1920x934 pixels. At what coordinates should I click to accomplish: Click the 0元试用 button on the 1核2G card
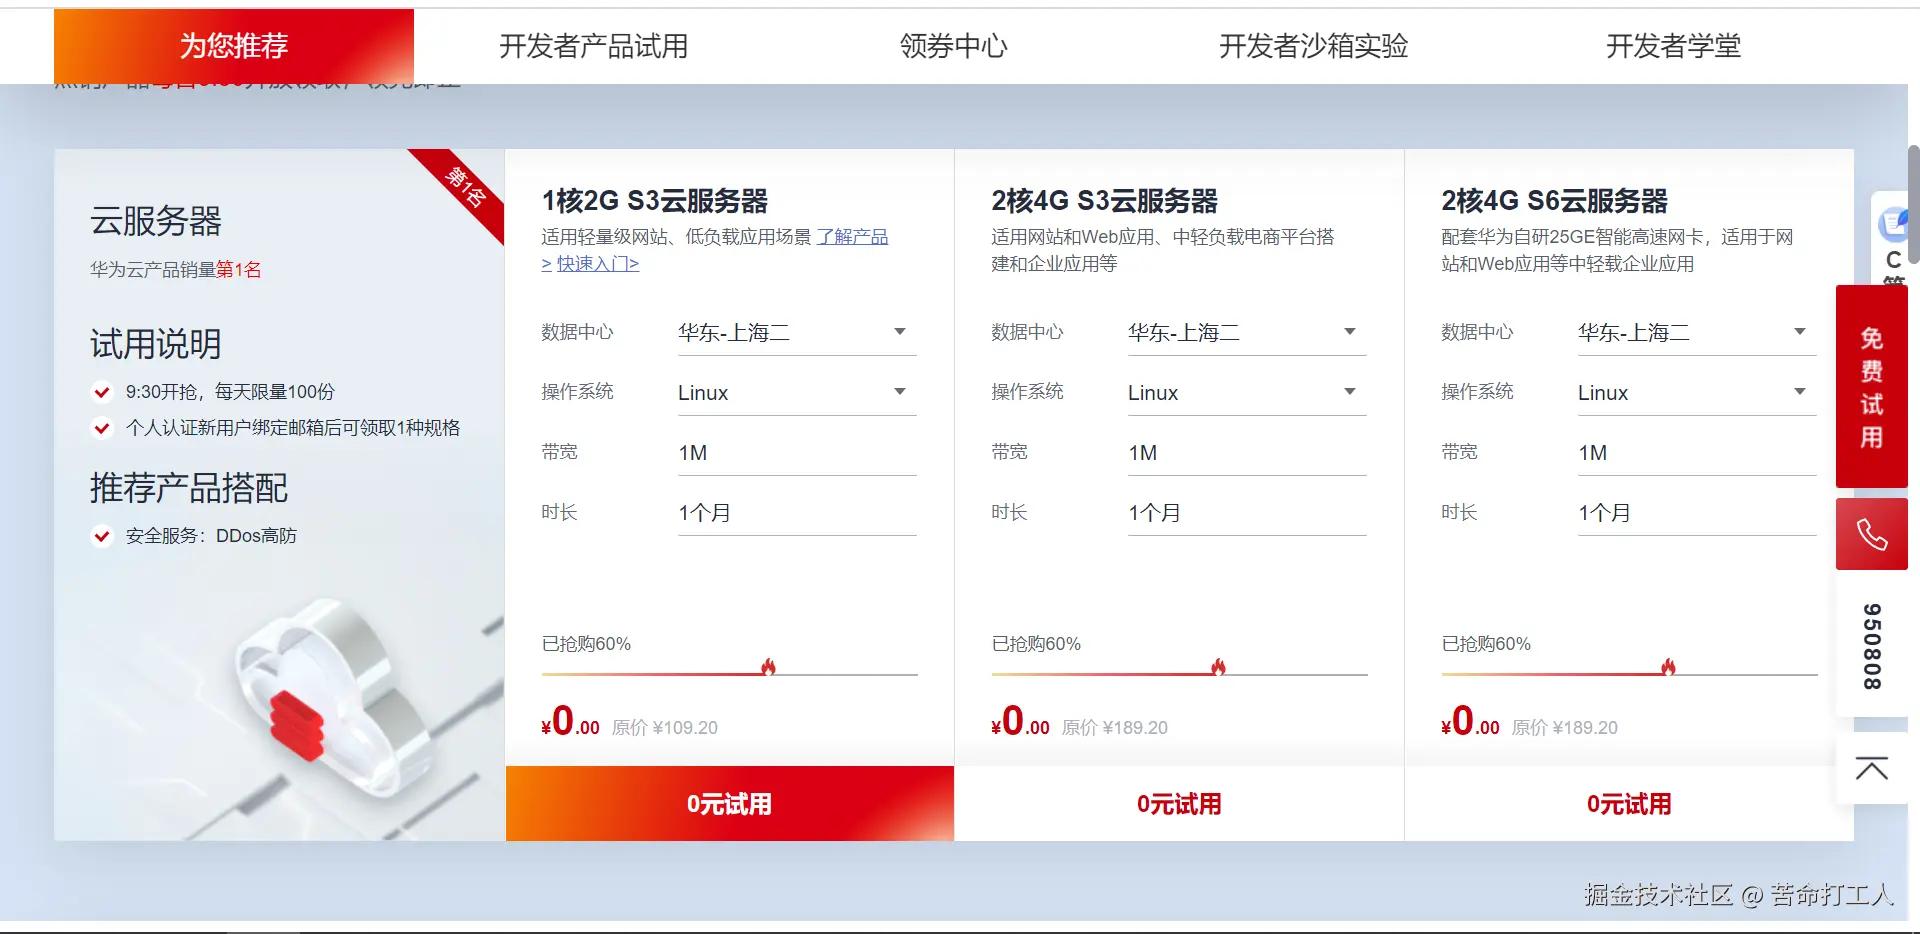click(x=729, y=803)
